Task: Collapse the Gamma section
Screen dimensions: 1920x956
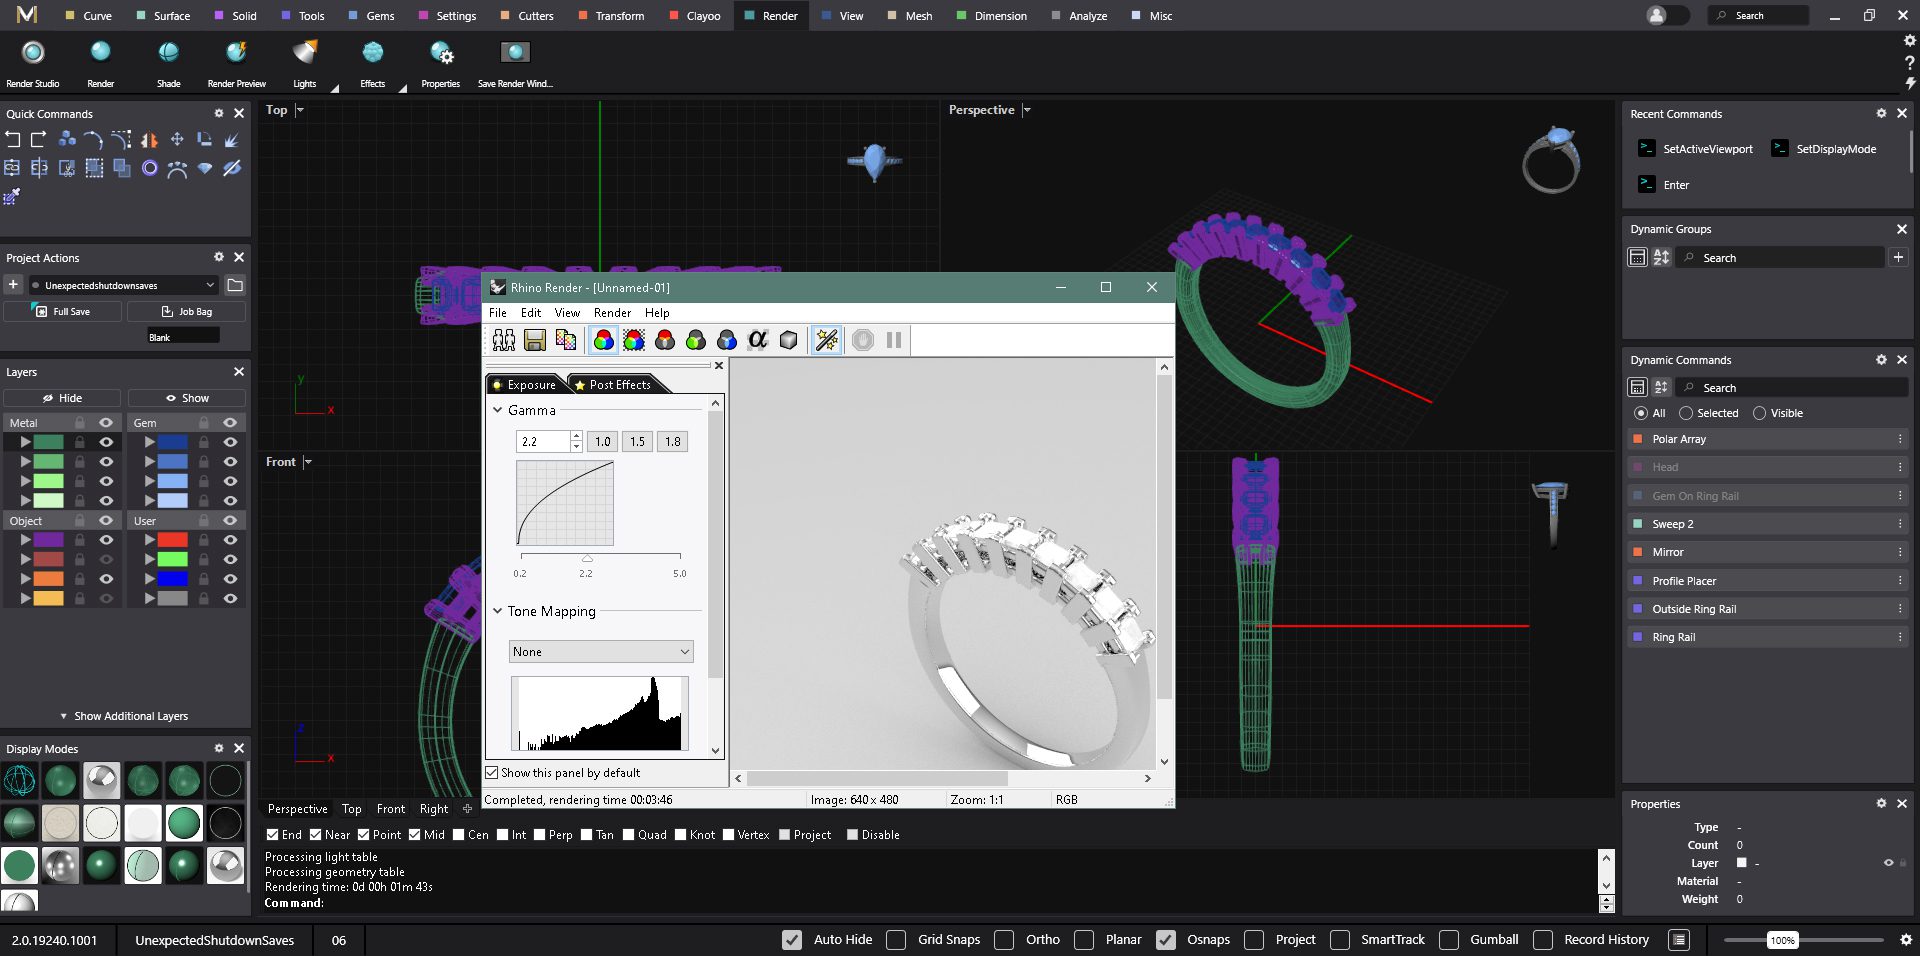Action: pyautogui.click(x=498, y=411)
